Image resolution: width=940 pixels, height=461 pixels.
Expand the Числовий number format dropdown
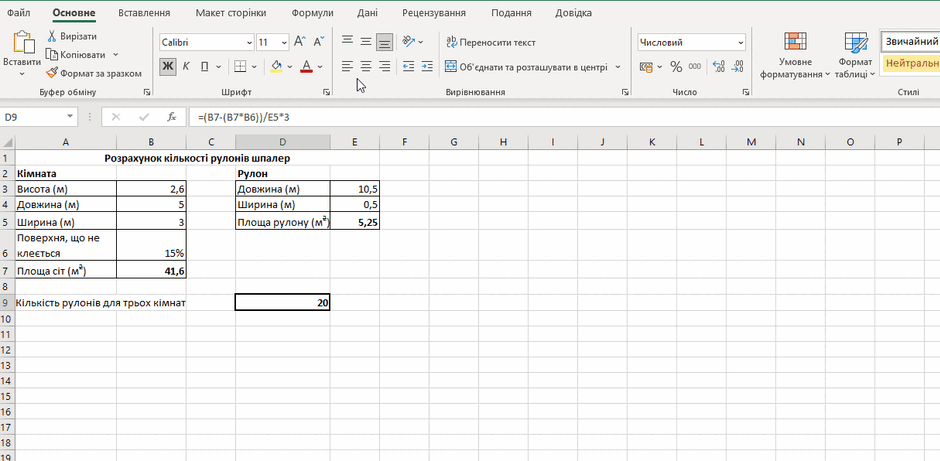point(741,43)
